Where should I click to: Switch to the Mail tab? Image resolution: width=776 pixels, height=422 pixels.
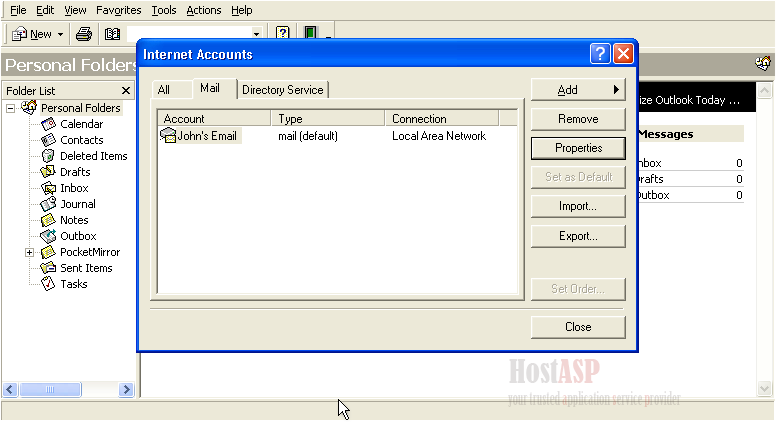[x=210, y=88]
